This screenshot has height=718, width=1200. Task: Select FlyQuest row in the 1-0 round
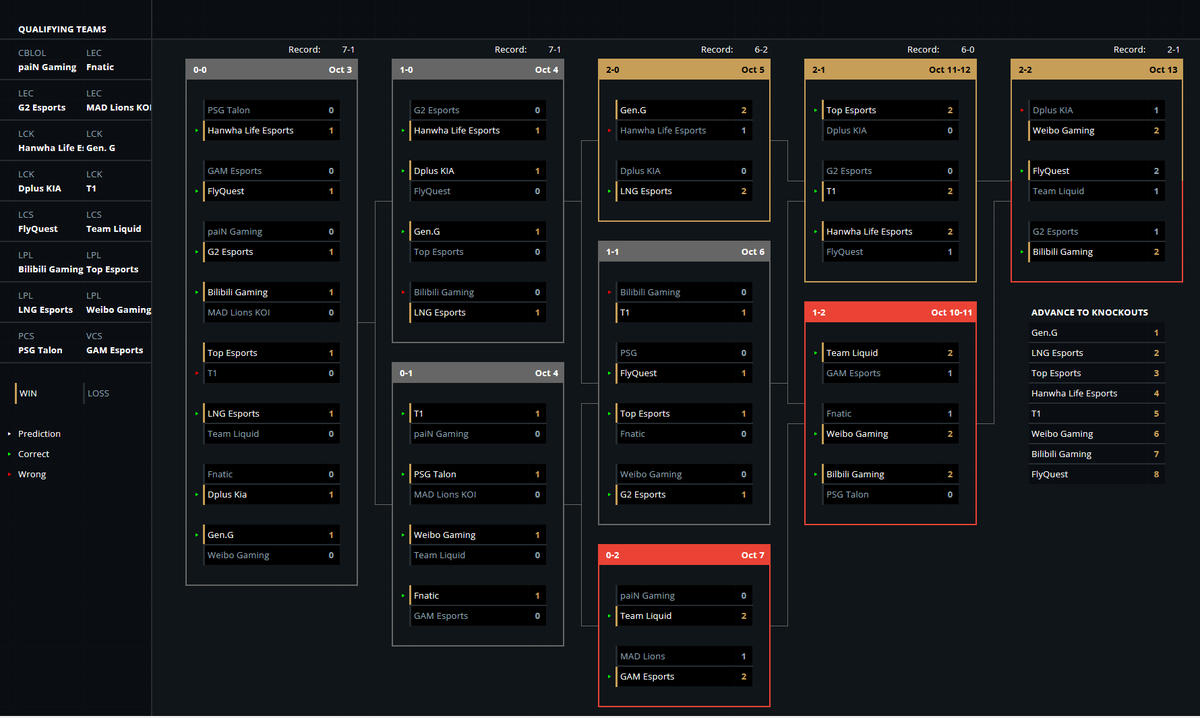click(x=477, y=191)
